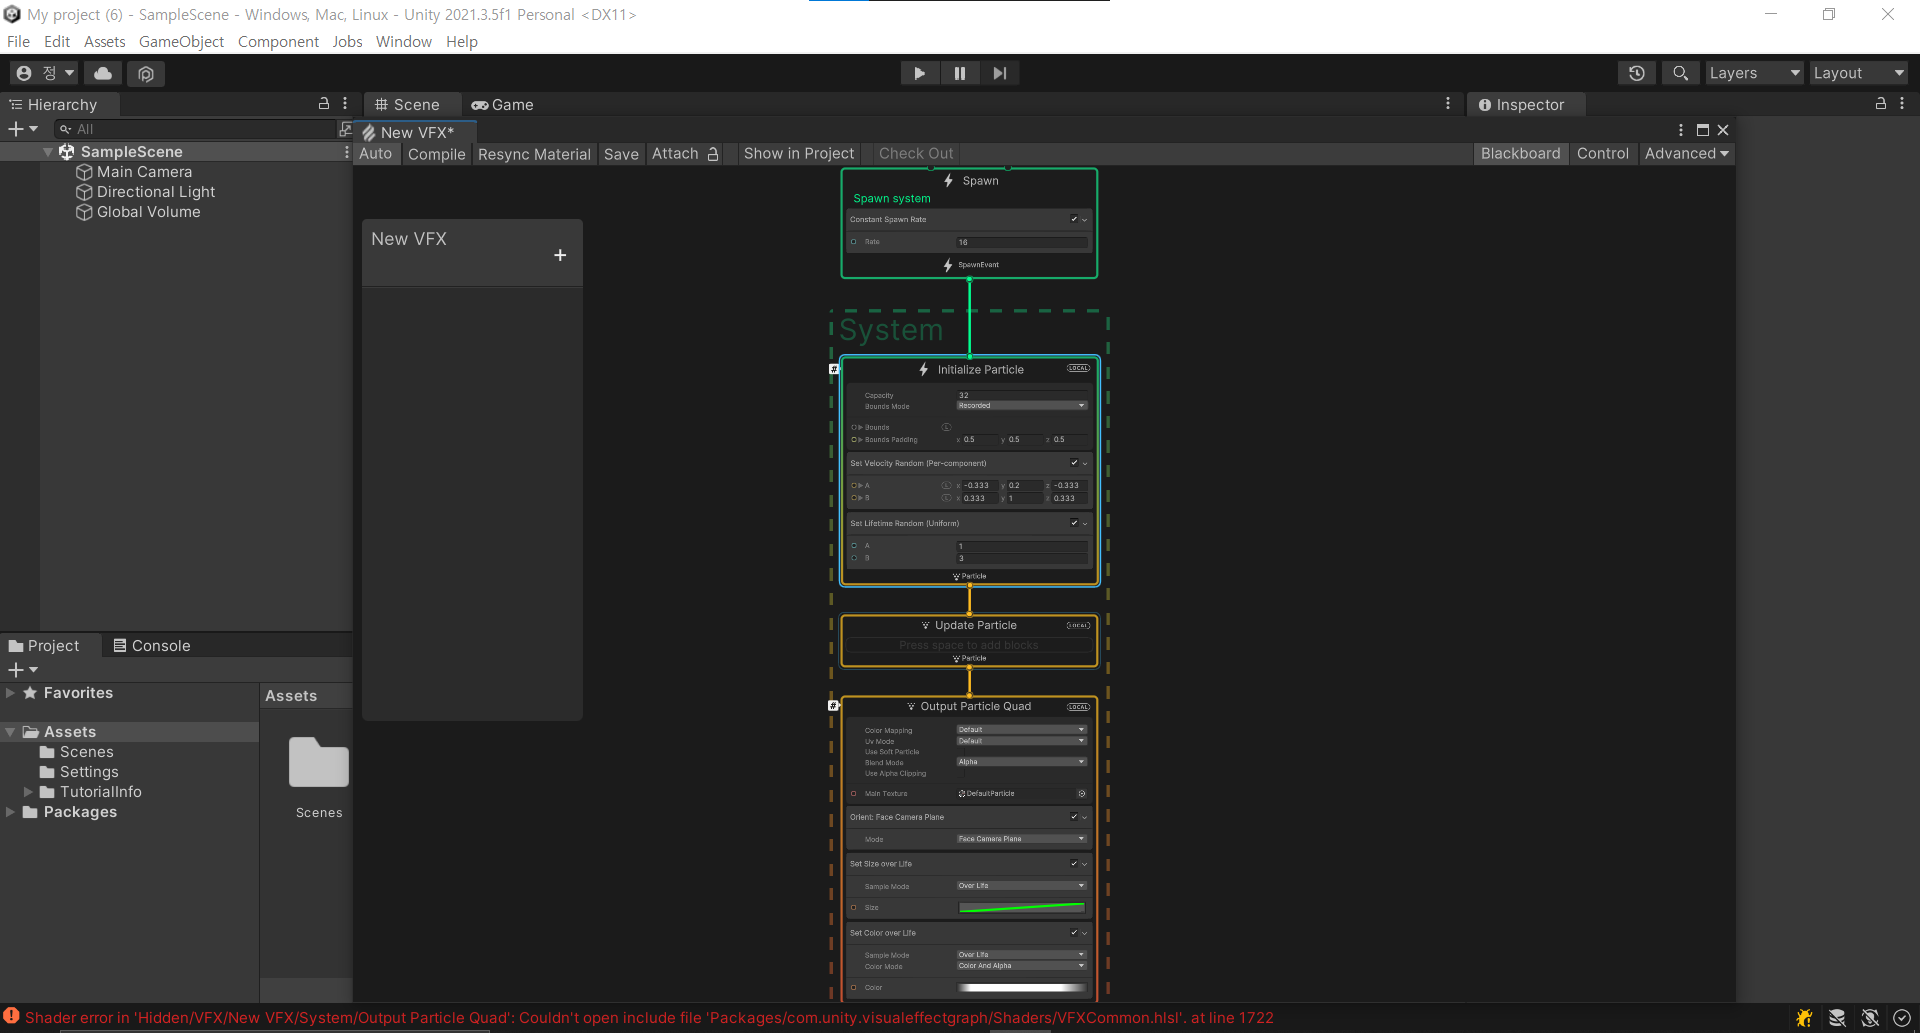Click the Scenes folder thumbnail
Viewport: 1920px width, 1033px height.
[319, 762]
